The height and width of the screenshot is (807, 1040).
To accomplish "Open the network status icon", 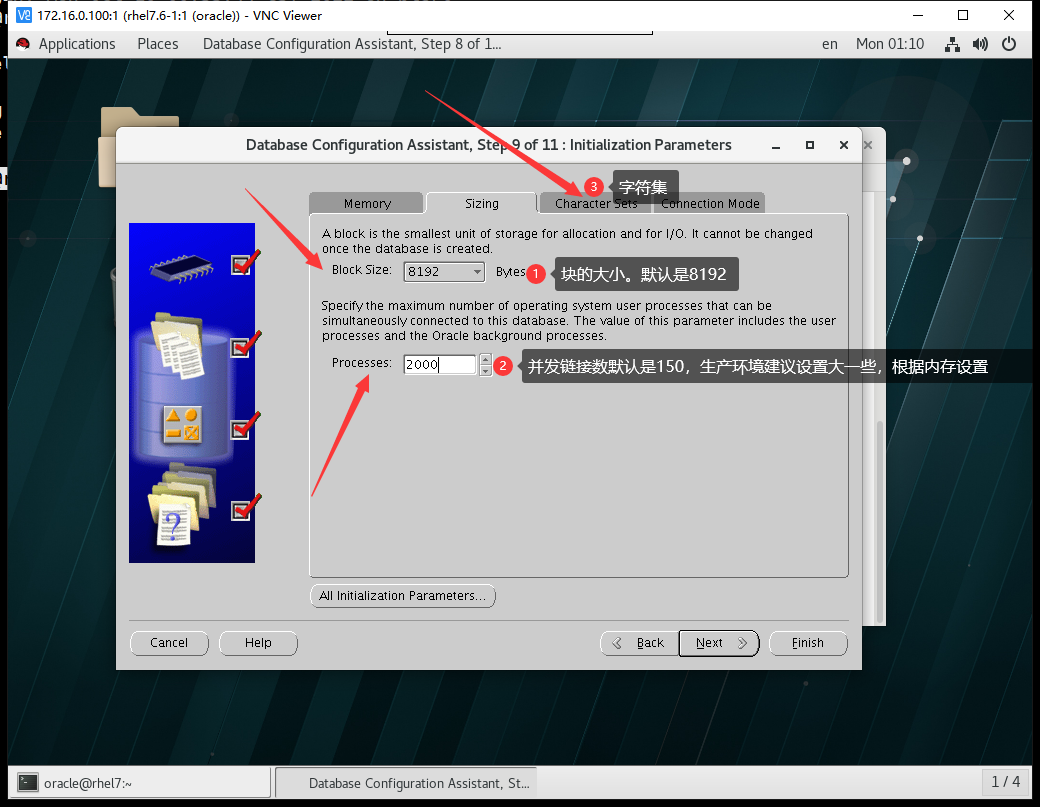I will point(952,44).
